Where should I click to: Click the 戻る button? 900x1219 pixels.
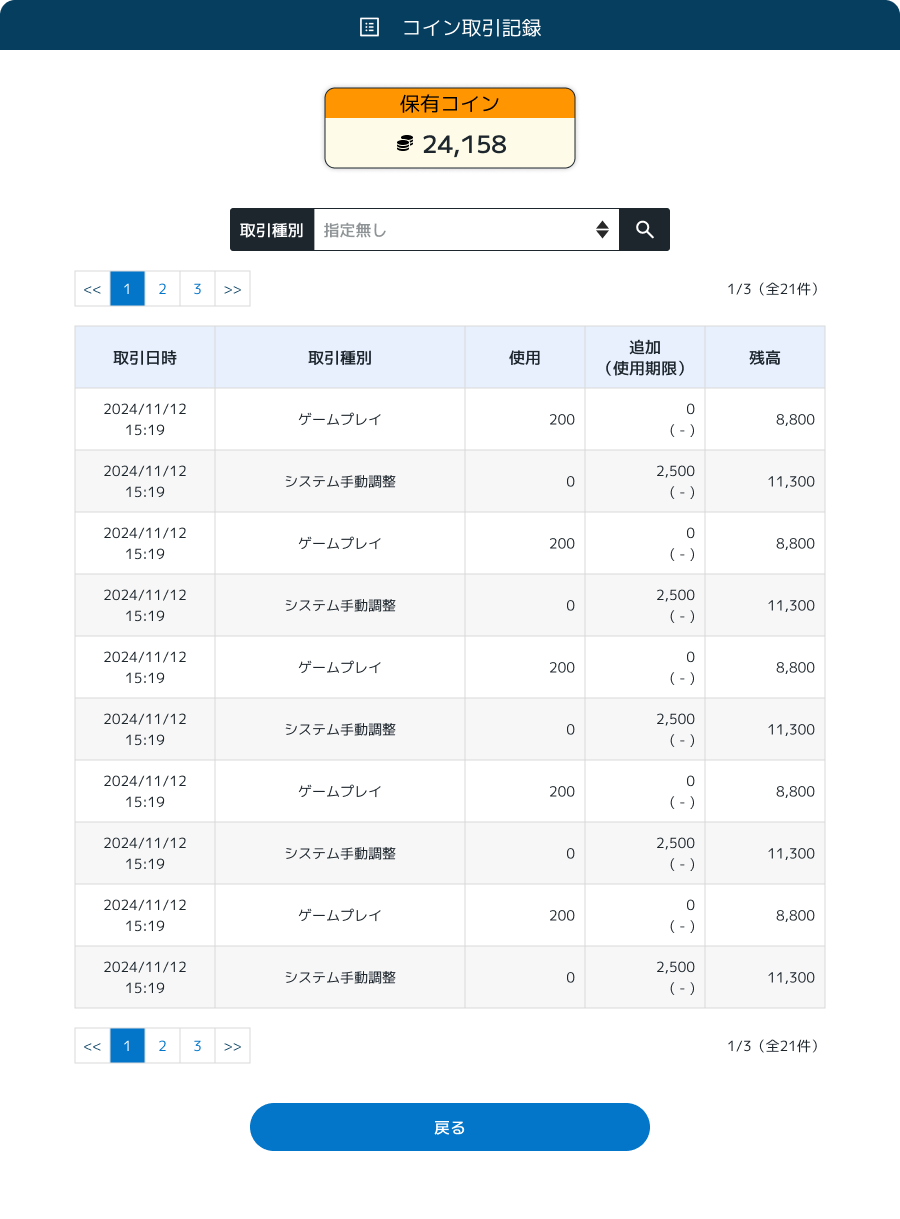click(x=450, y=1127)
